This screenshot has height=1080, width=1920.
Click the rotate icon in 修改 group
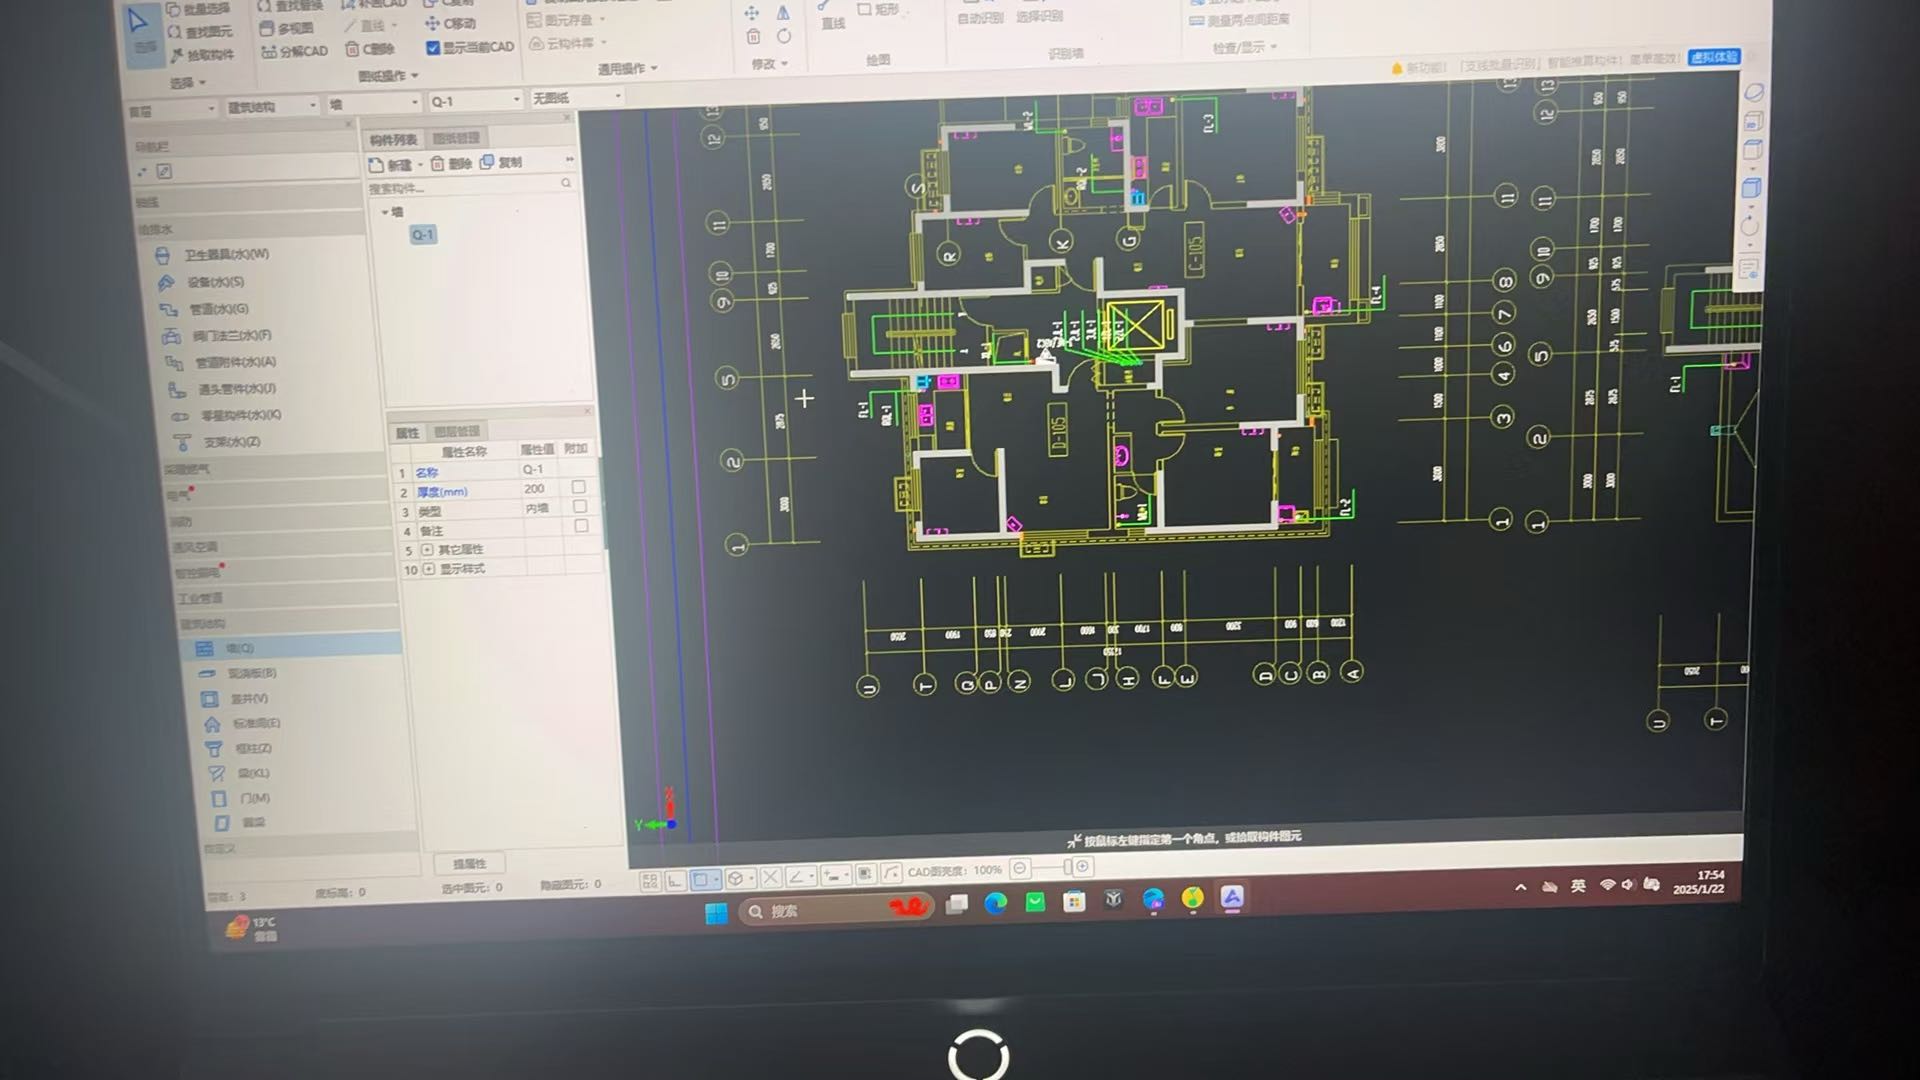tap(784, 36)
